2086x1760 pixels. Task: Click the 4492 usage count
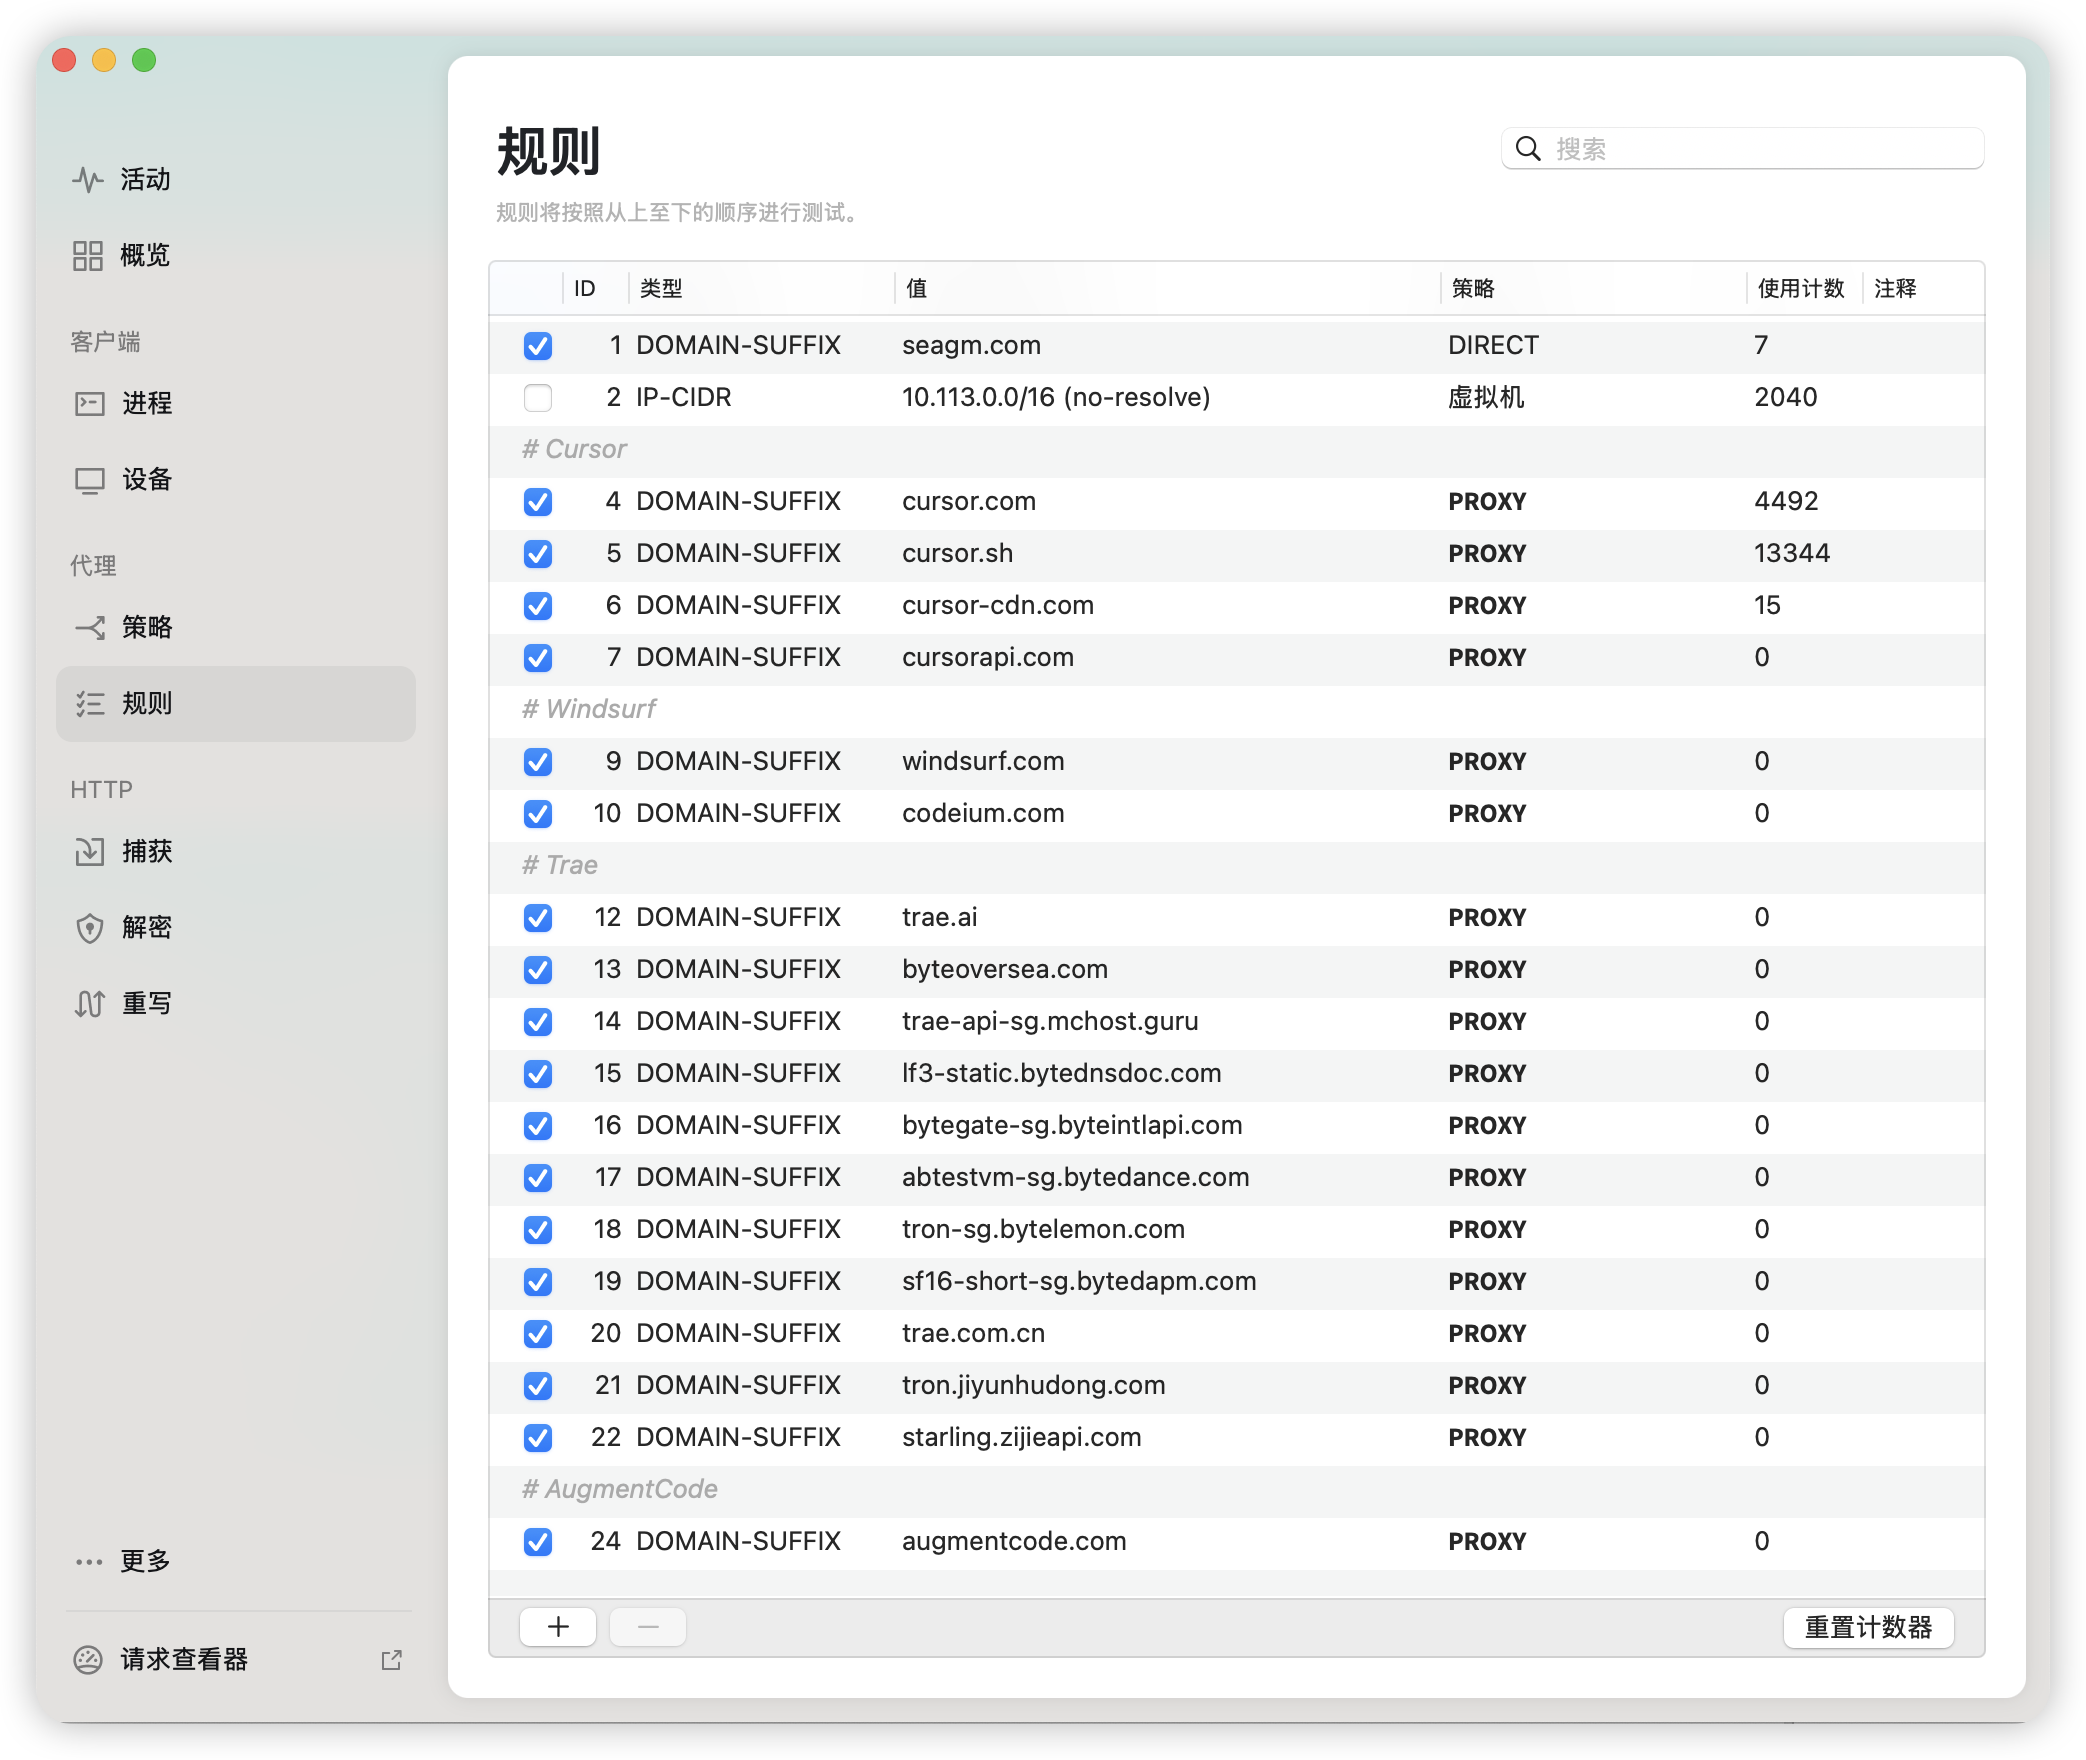(x=1786, y=502)
